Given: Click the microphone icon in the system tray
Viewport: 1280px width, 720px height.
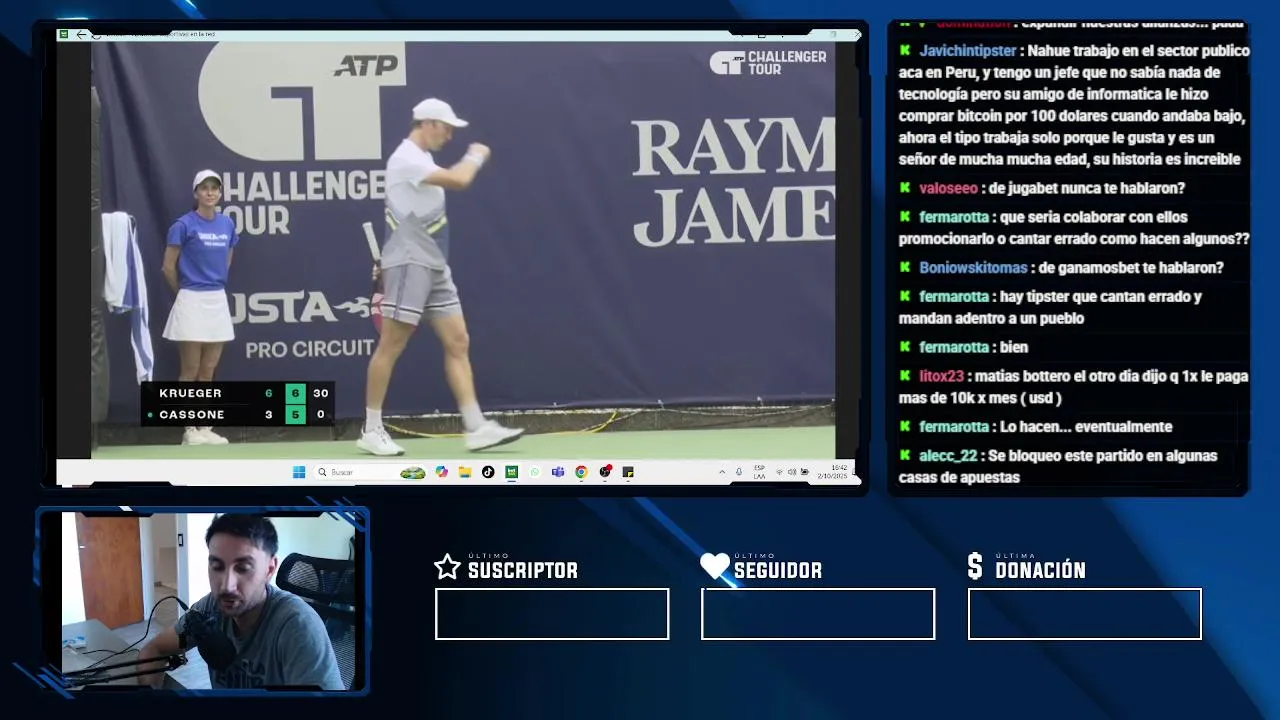Looking at the screenshot, I should [x=739, y=472].
